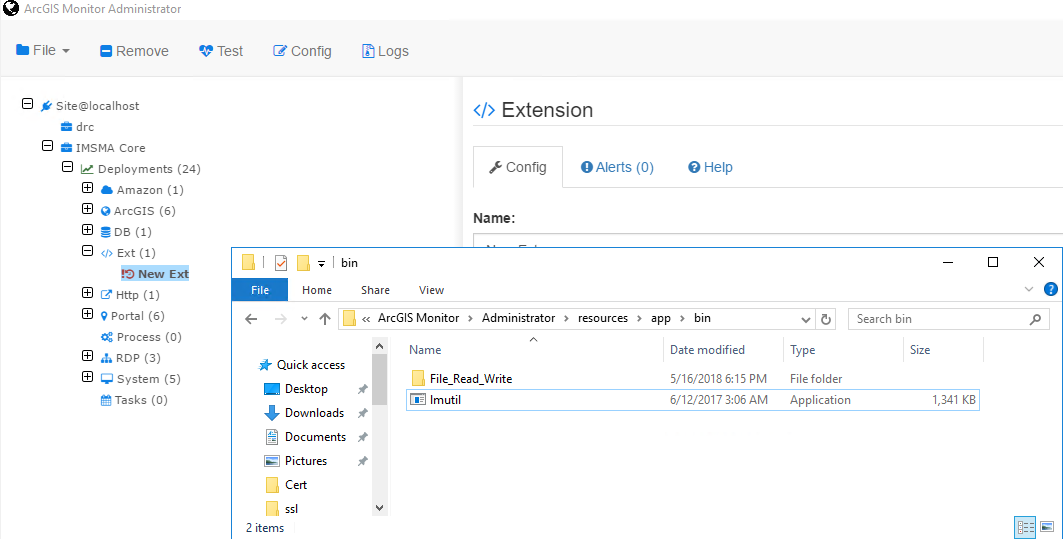Switch to the Config tab
Viewport: 1063px width, 539px height.
pyautogui.click(x=518, y=167)
